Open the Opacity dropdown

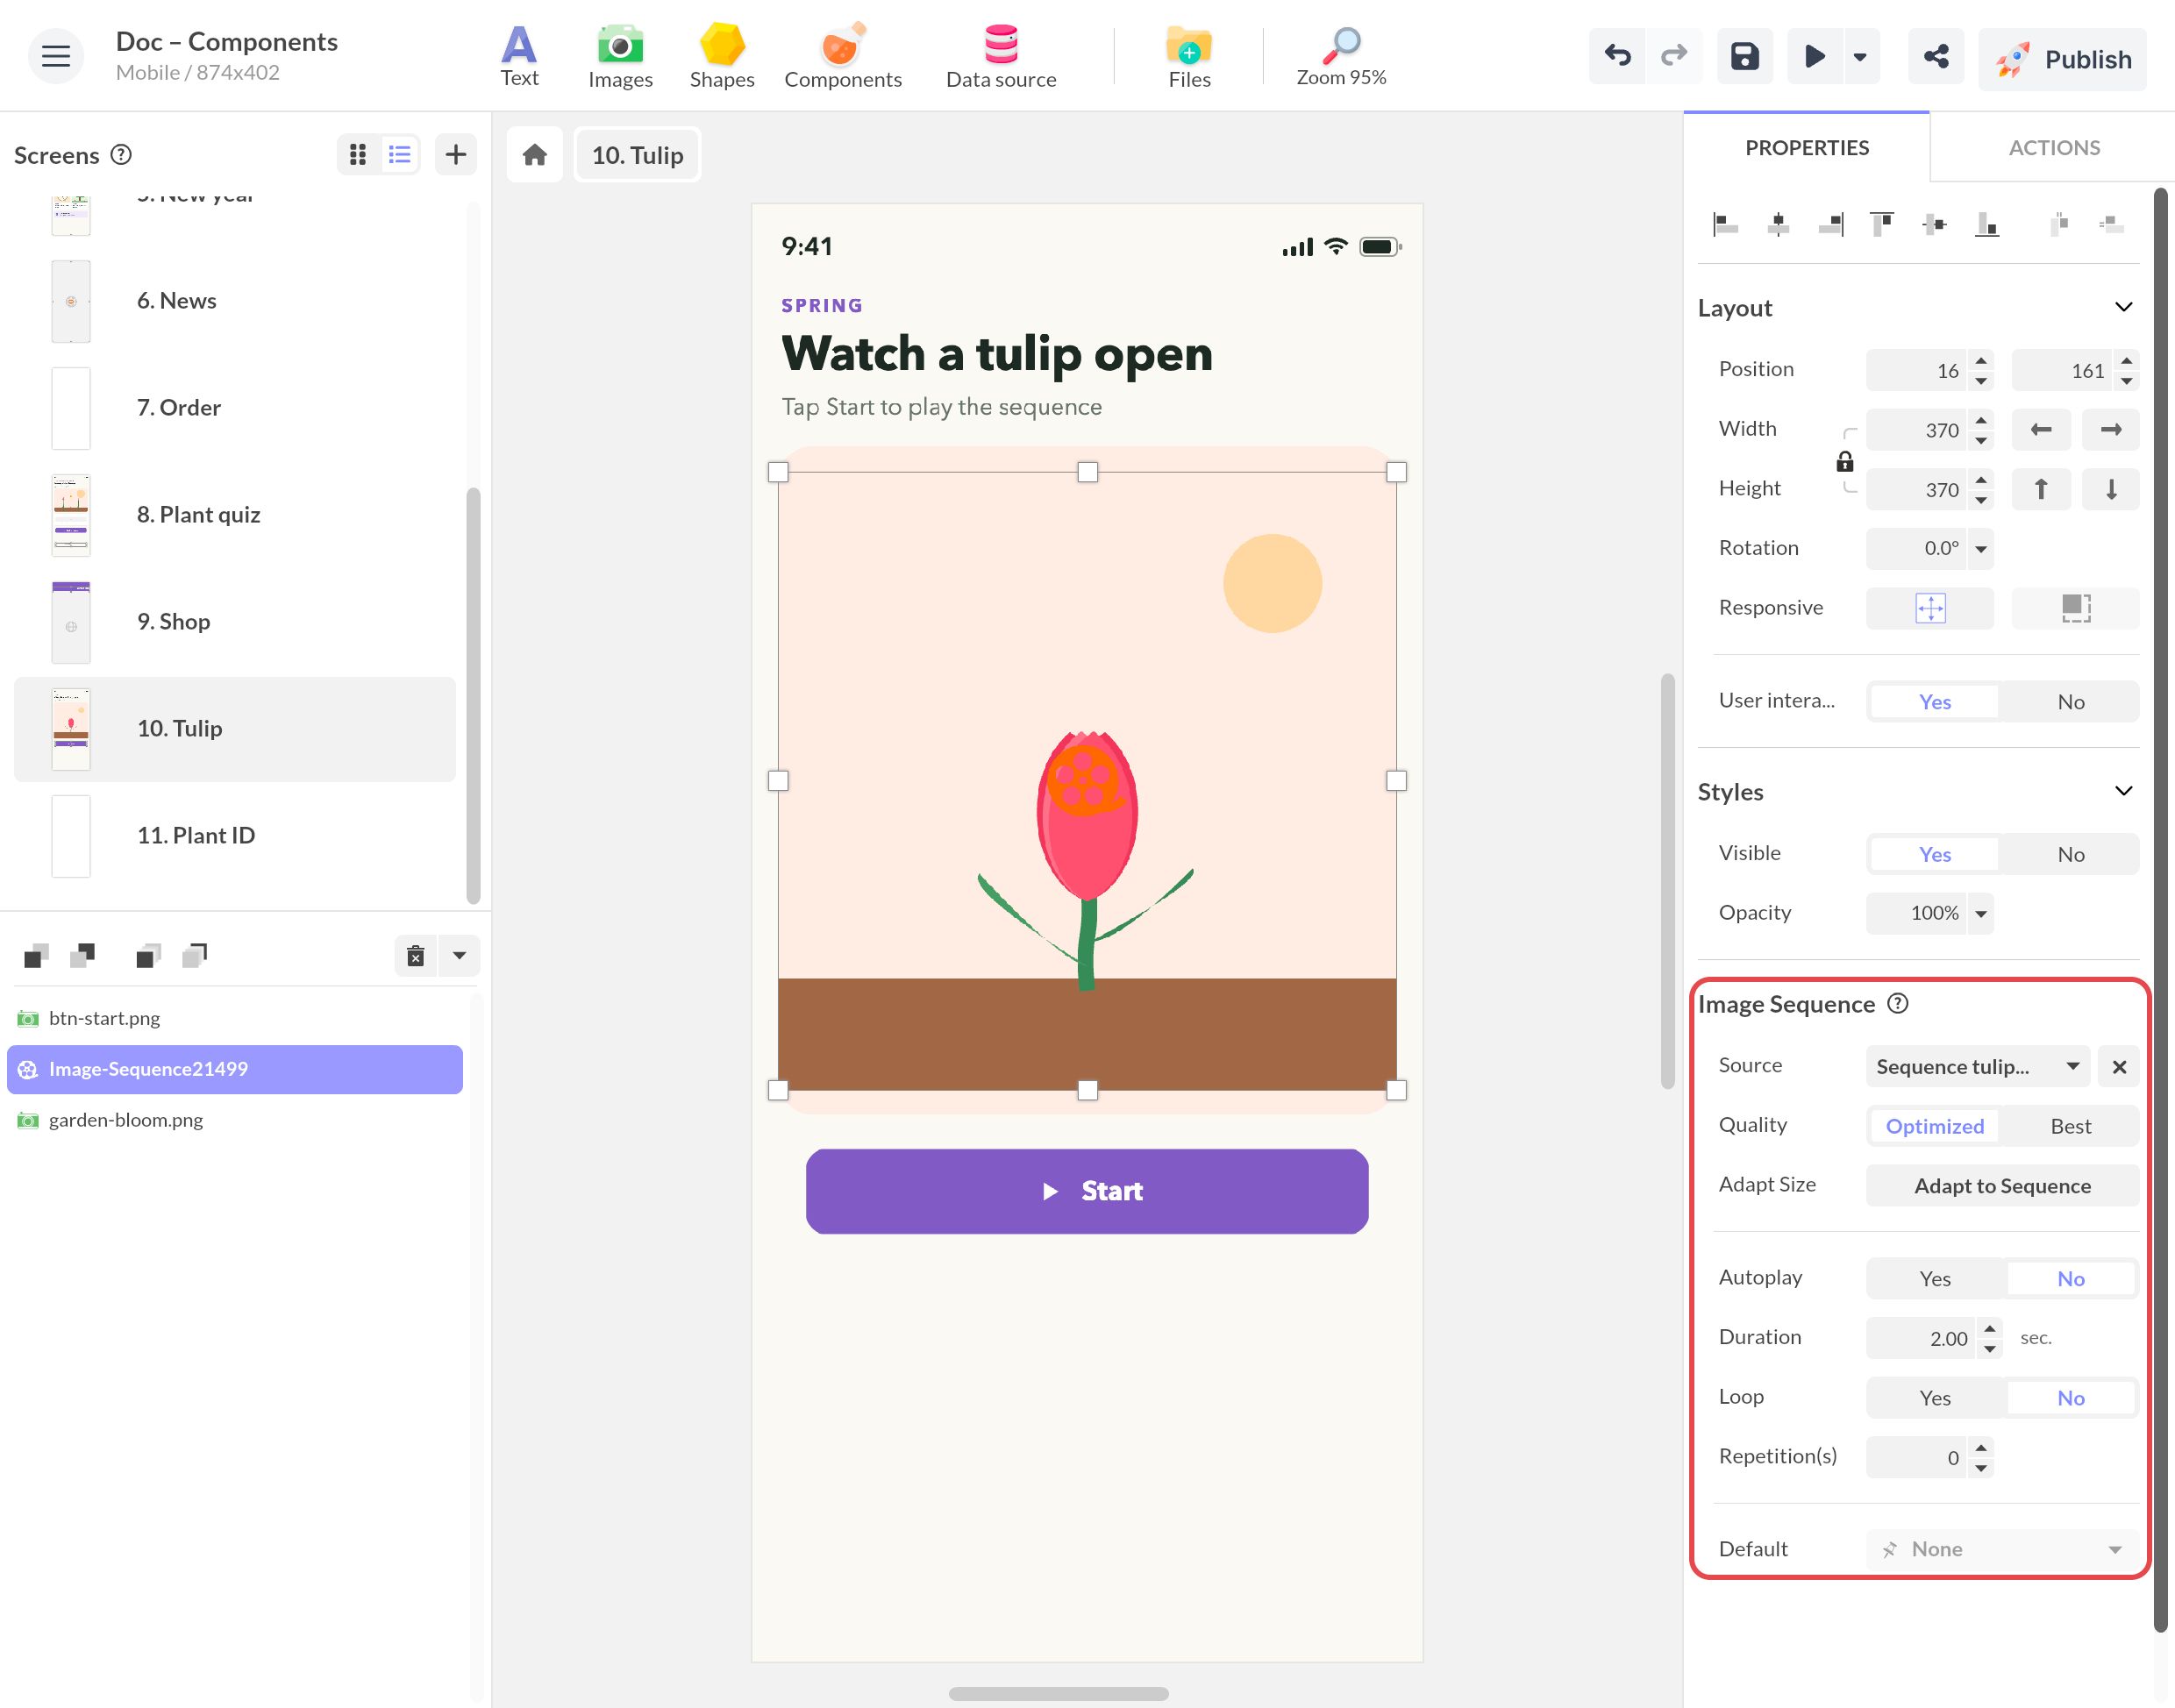click(1981, 914)
